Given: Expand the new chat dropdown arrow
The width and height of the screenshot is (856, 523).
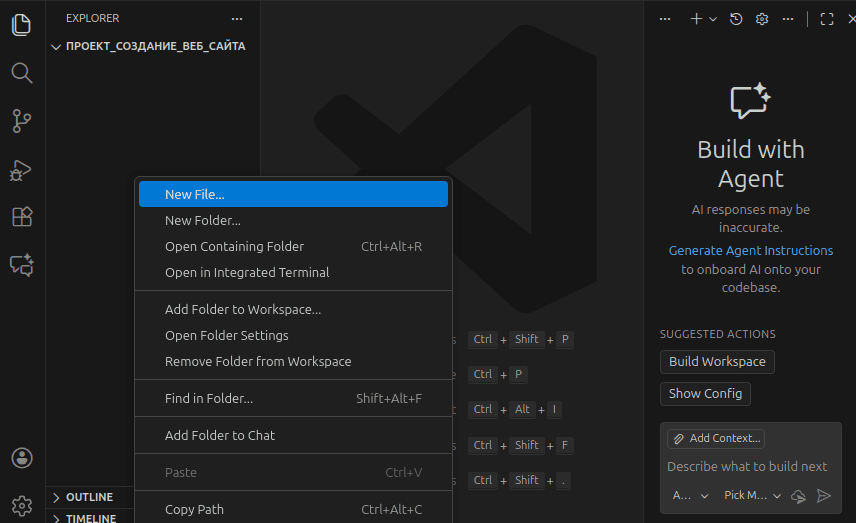Looking at the screenshot, I should (713, 19).
